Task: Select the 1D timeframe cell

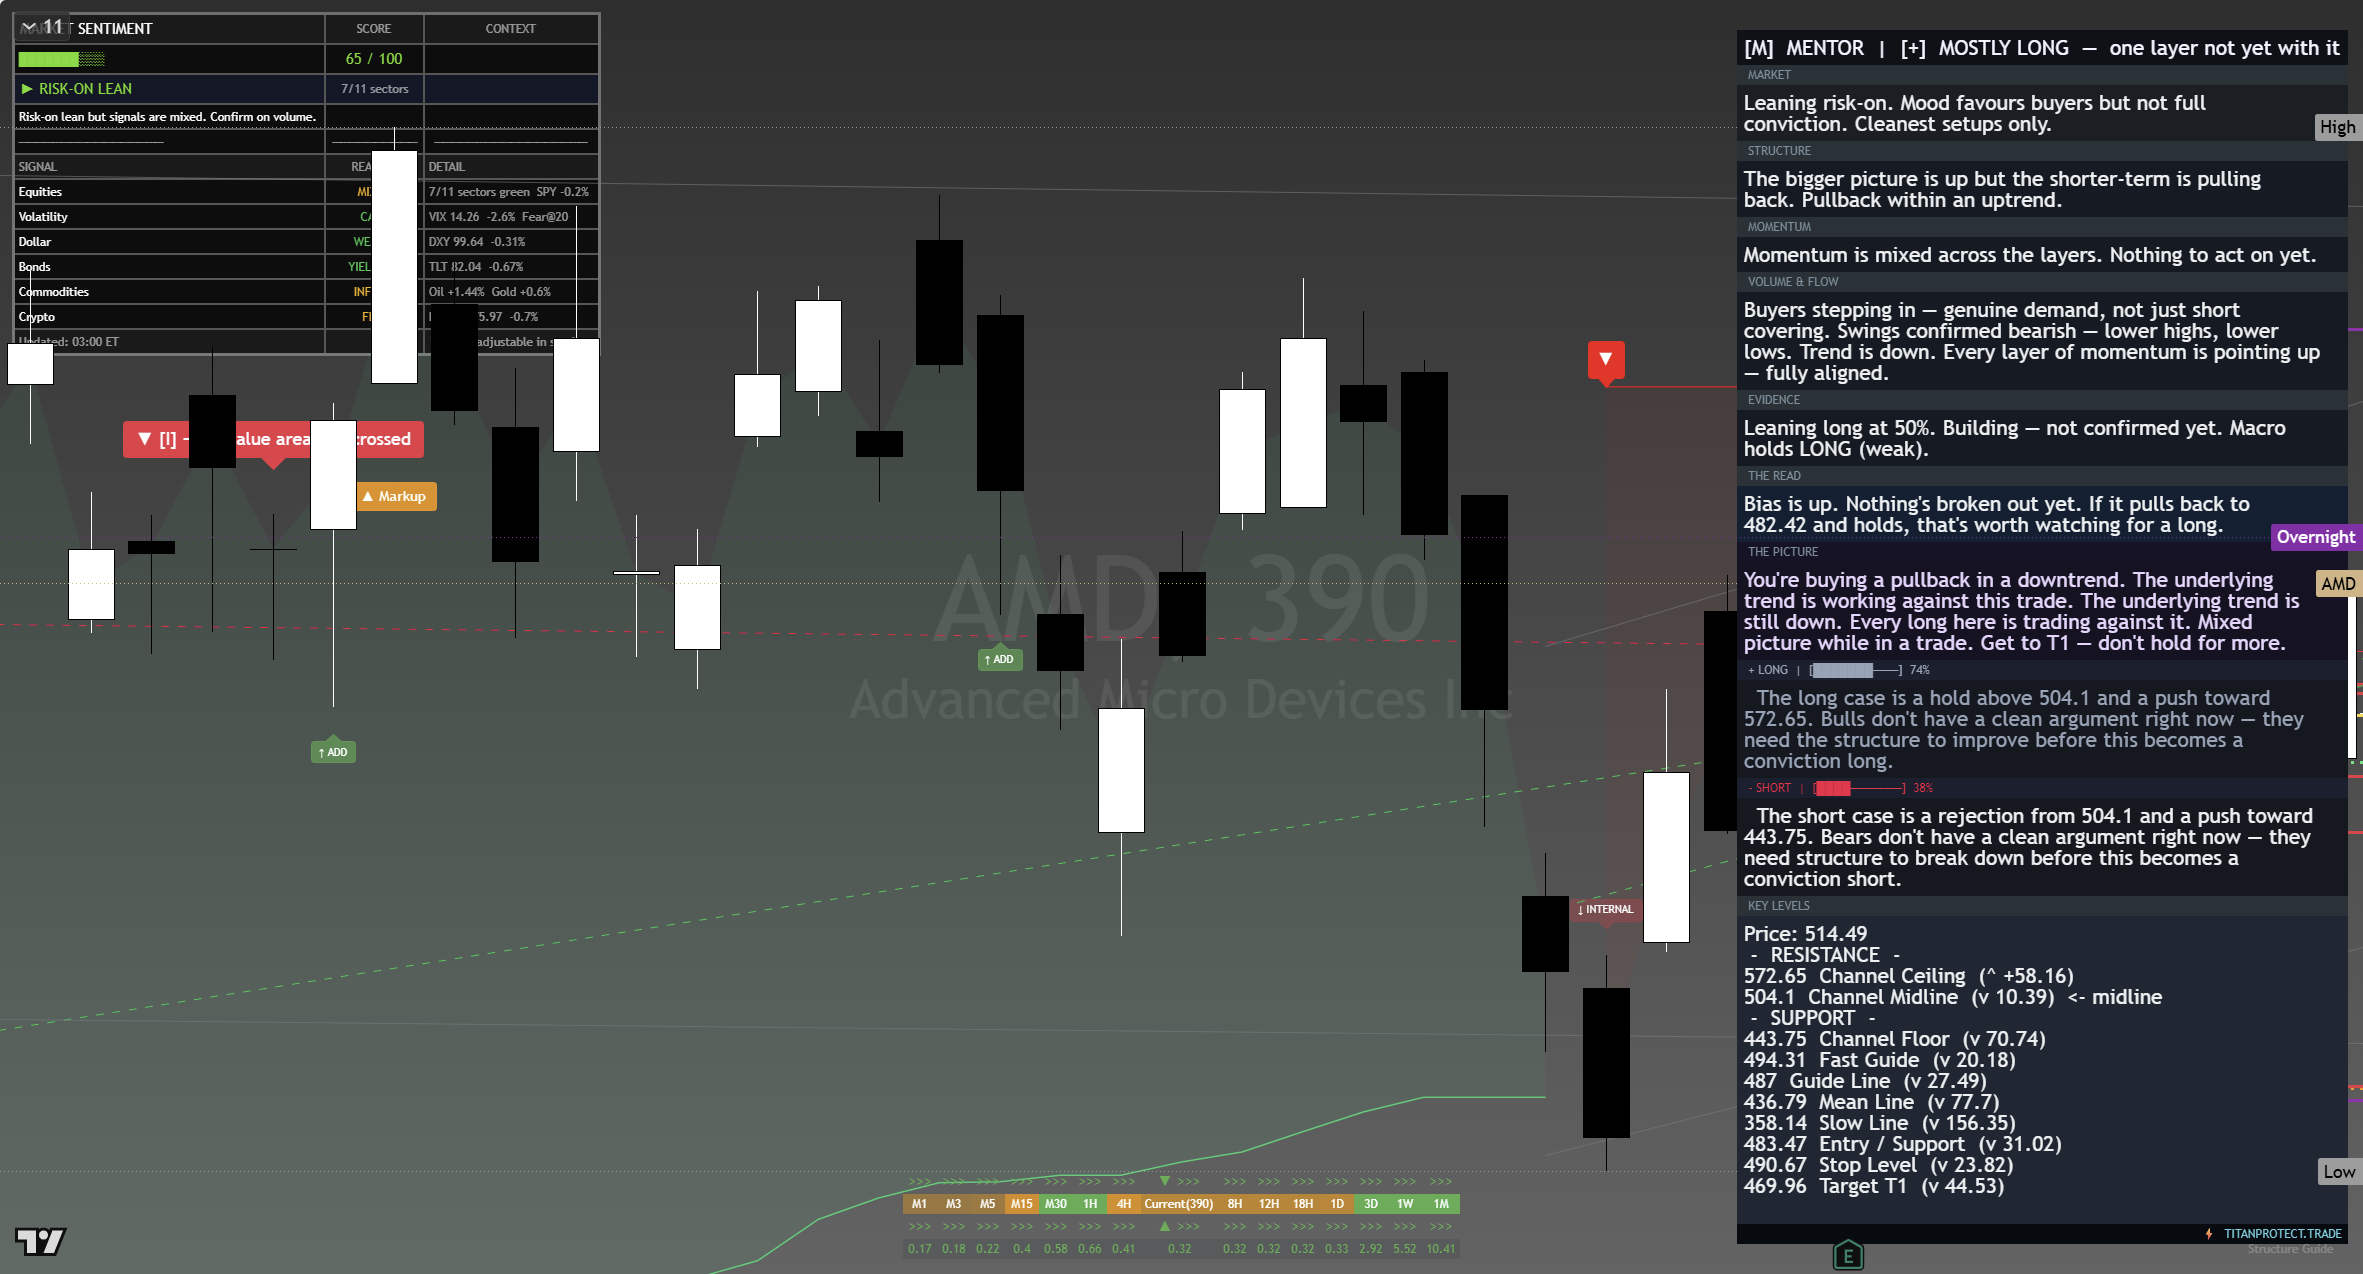Action: (1337, 1204)
